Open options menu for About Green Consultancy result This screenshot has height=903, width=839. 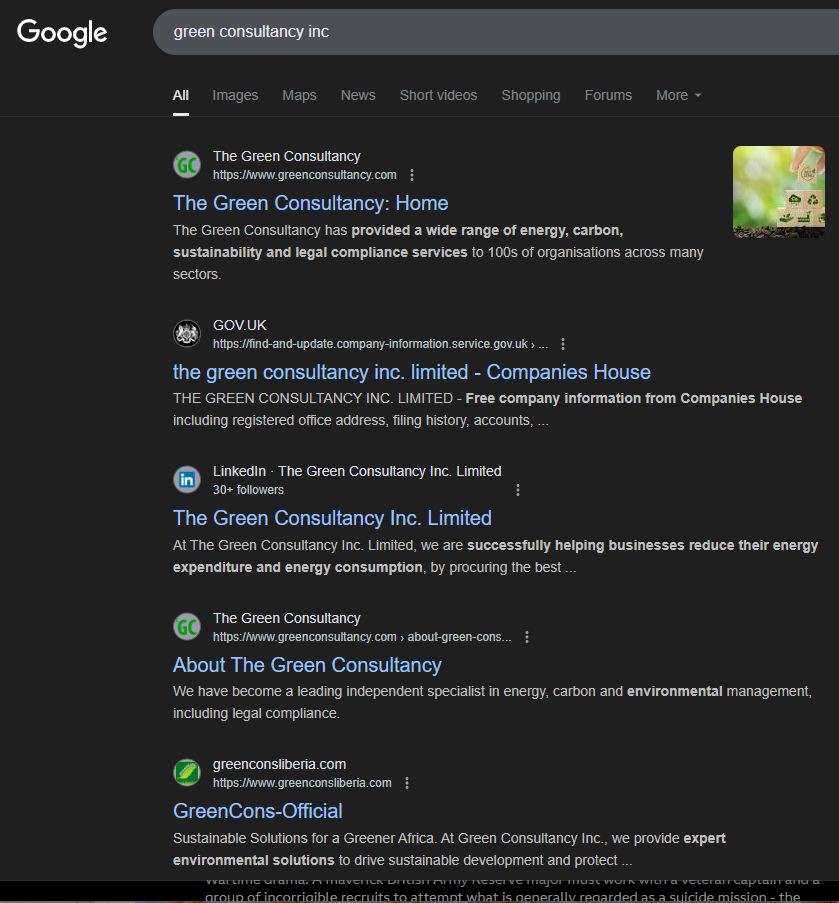pos(527,637)
